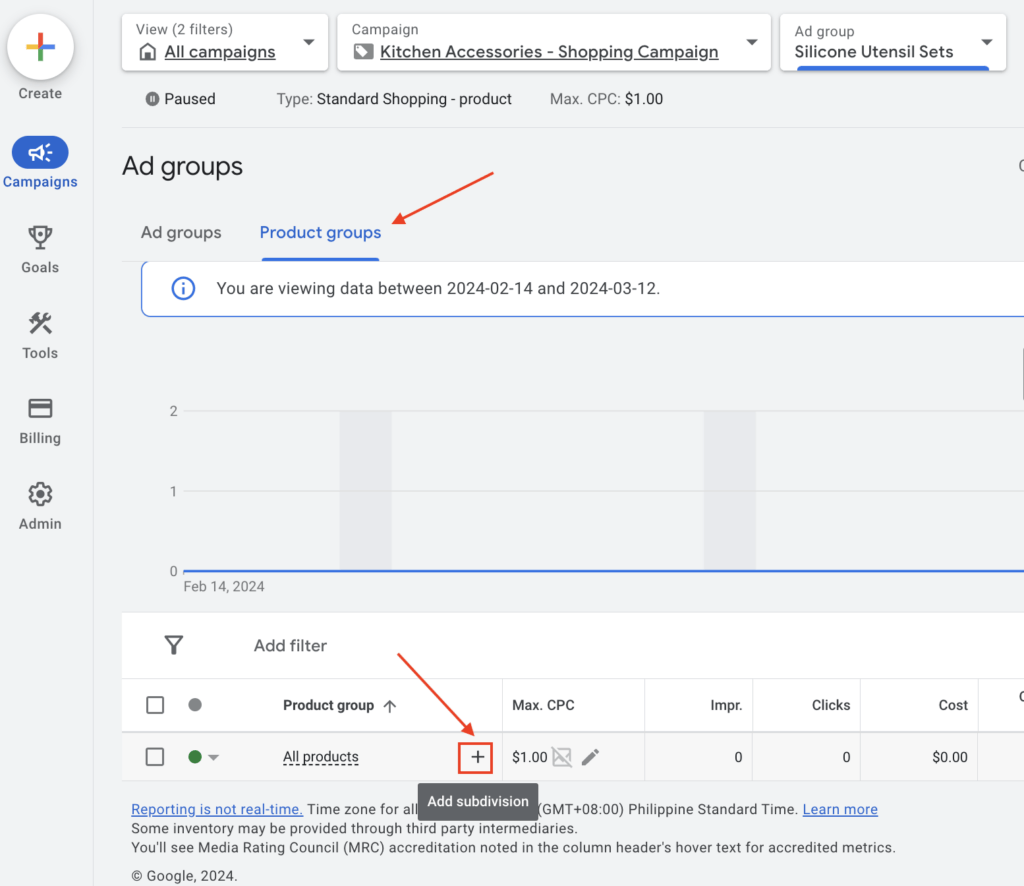The image size is (1024, 886).
Task: Click the crossed-out chart icon next to $1.00
Action: pyautogui.click(x=562, y=757)
